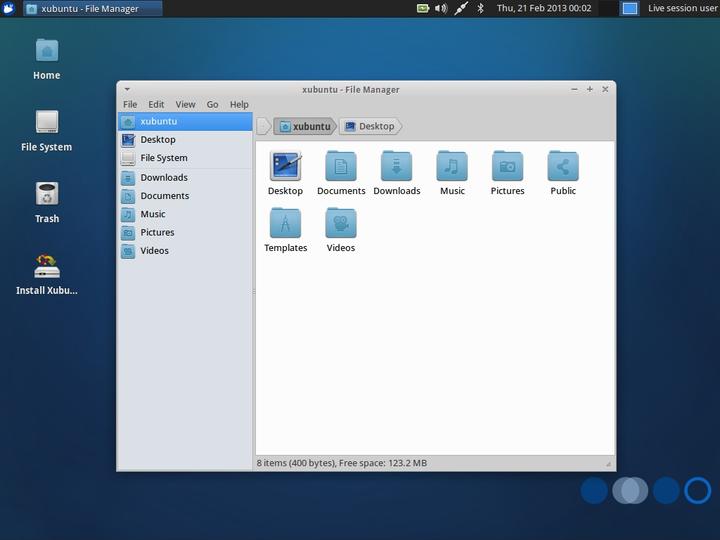Open the Live session user menu
720x540 pixels.
click(682, 8)
